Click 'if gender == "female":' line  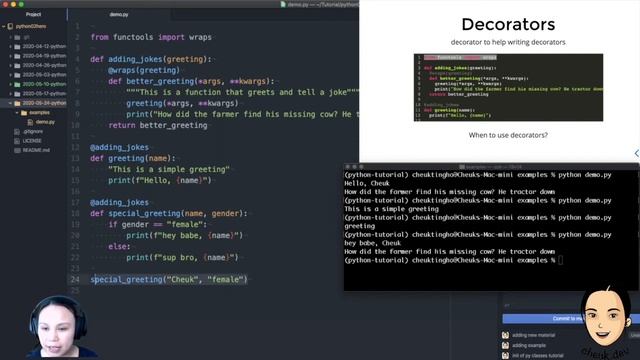point(158,224)
